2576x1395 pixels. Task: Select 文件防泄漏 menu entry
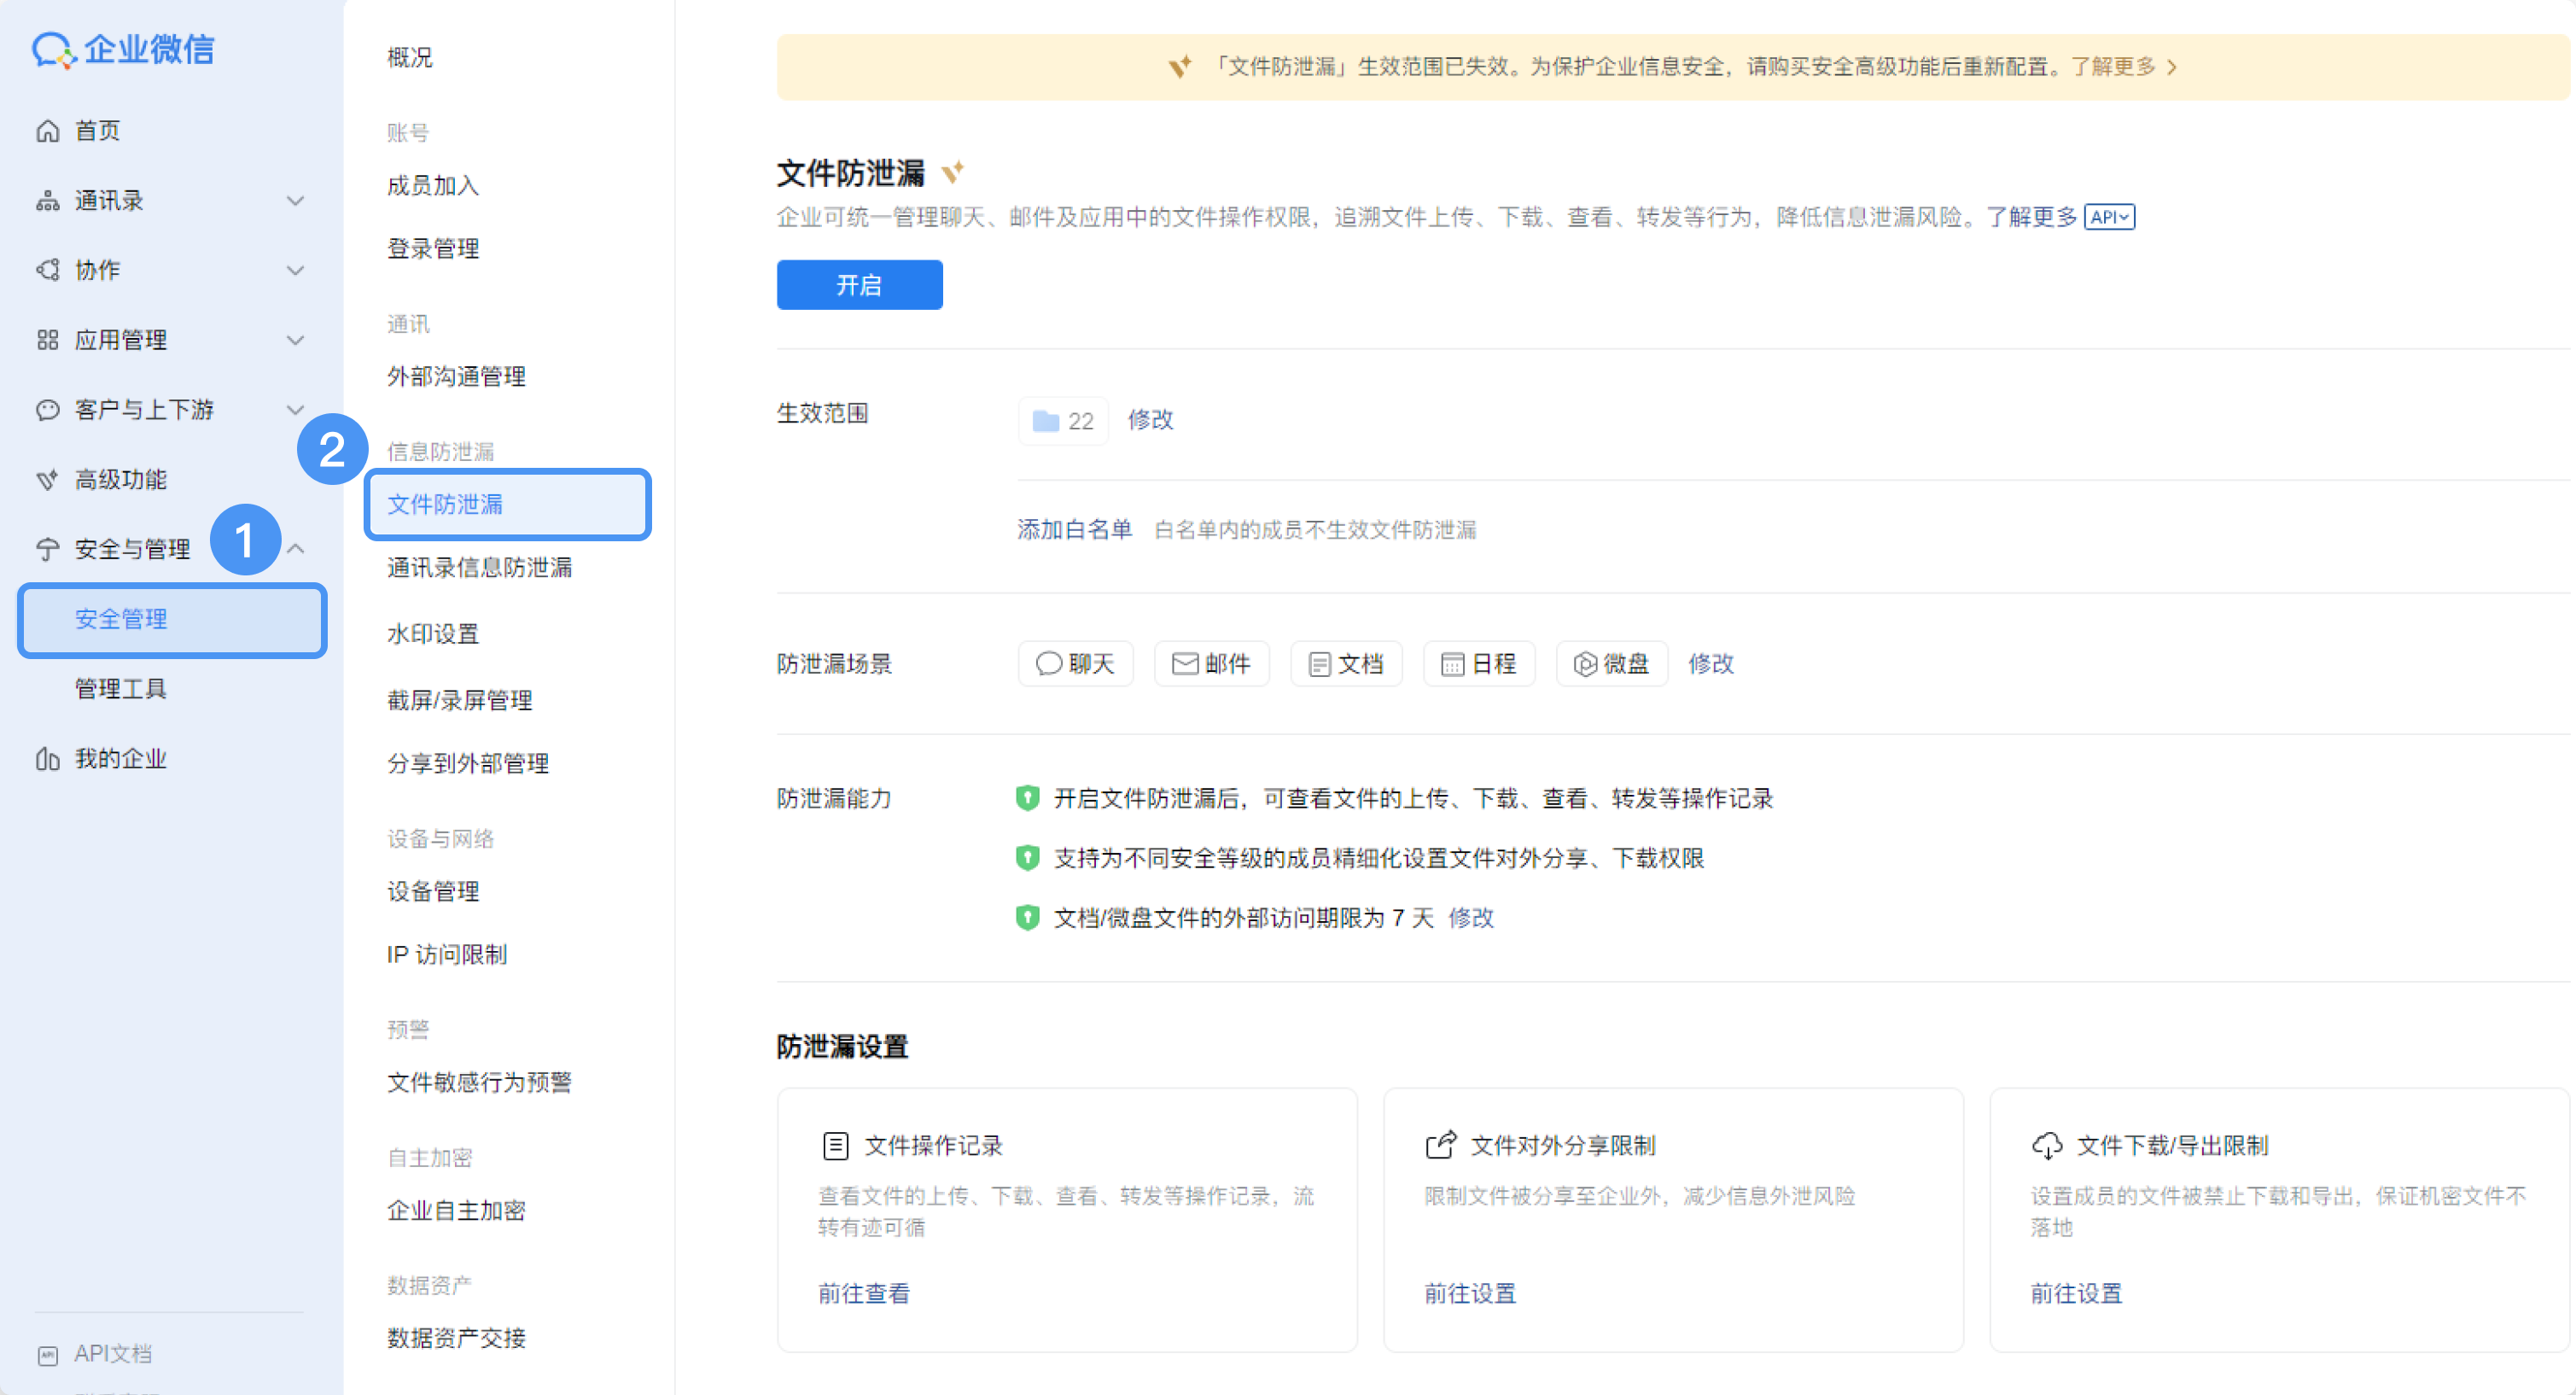point(508,505)
